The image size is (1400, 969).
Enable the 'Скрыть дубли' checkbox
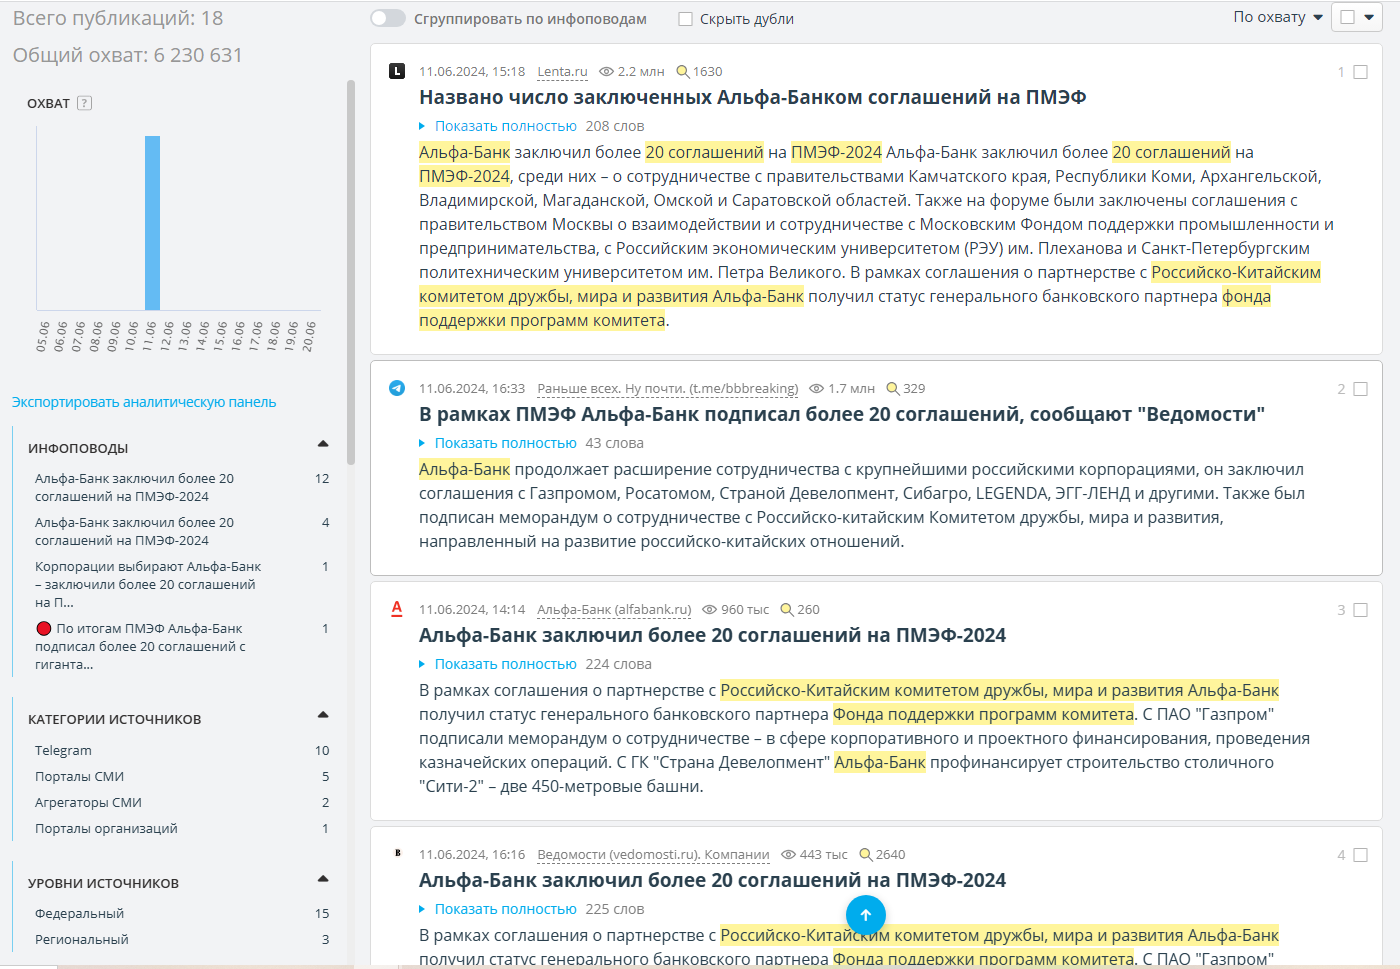point(685,19)
